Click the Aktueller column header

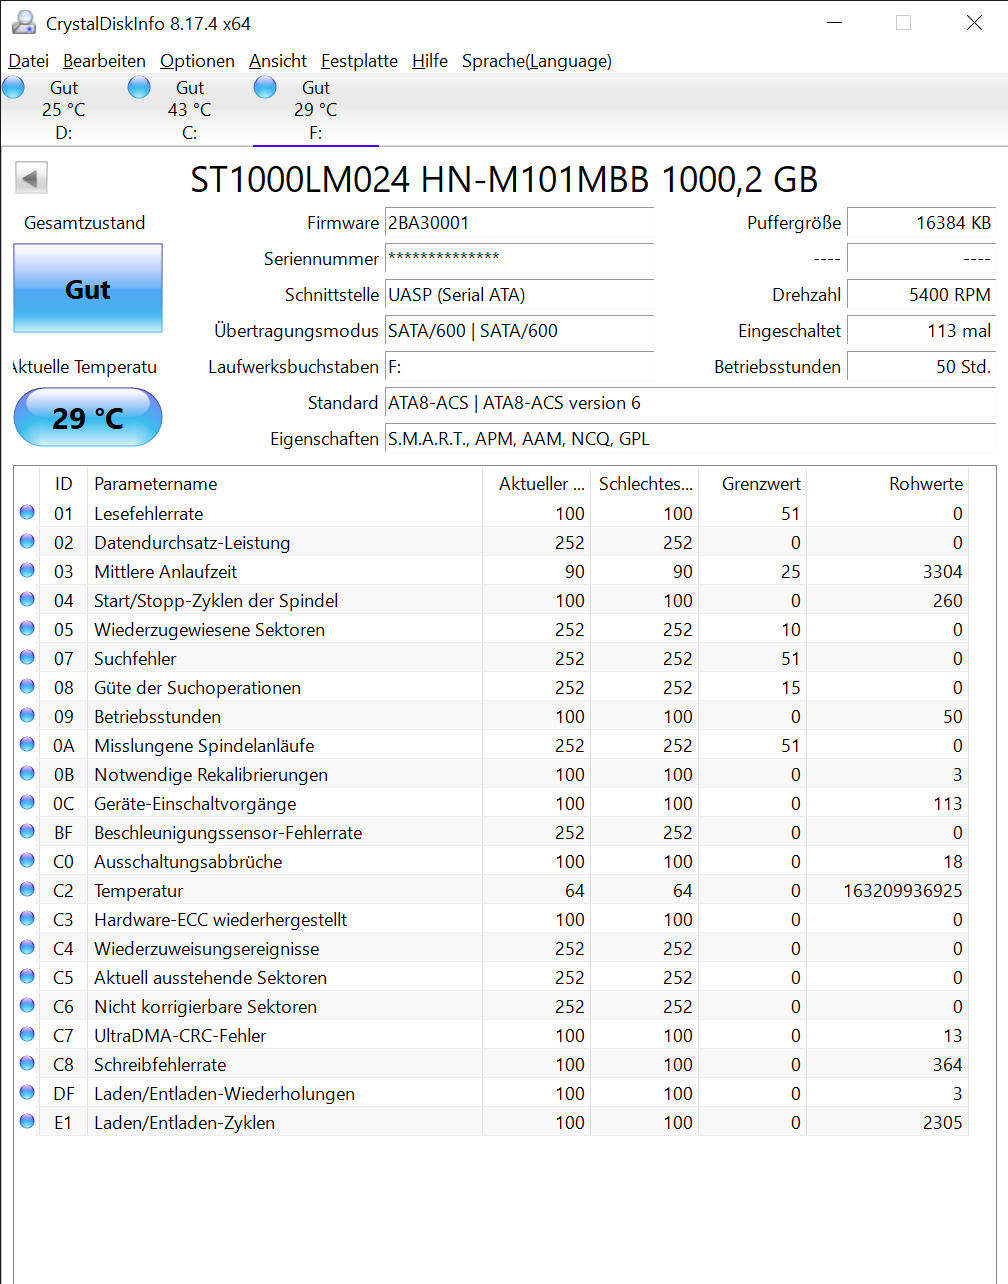[x=537, y=484]
